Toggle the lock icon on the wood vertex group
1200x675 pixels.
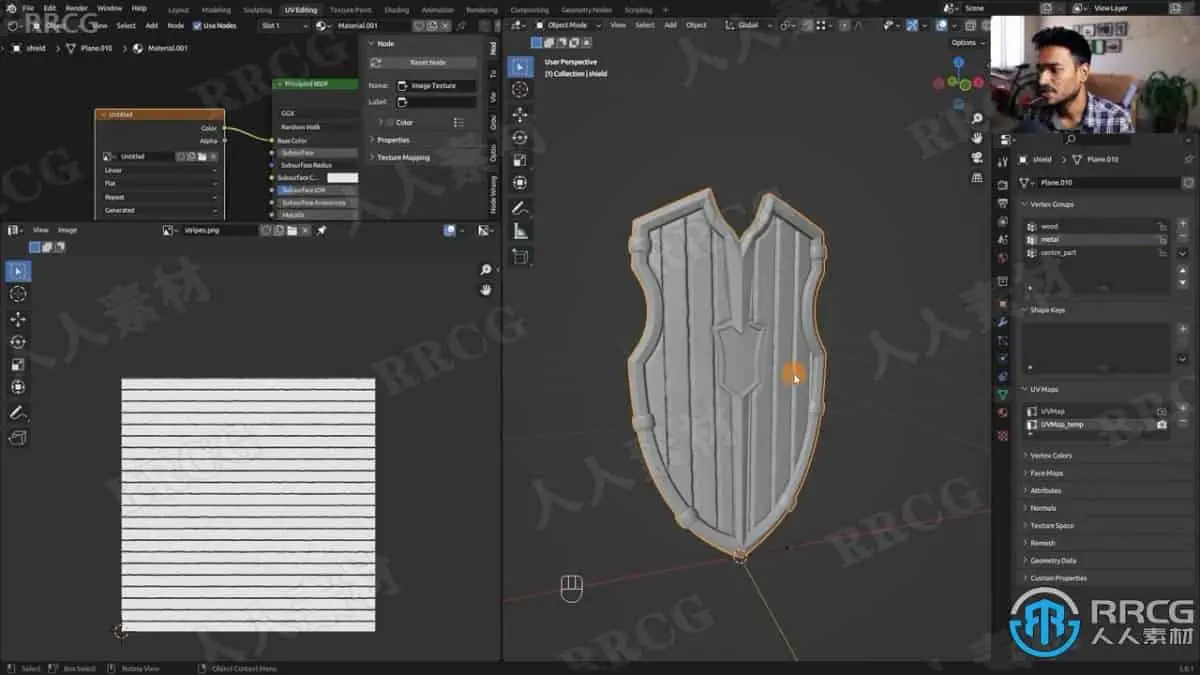[1162, 227]
